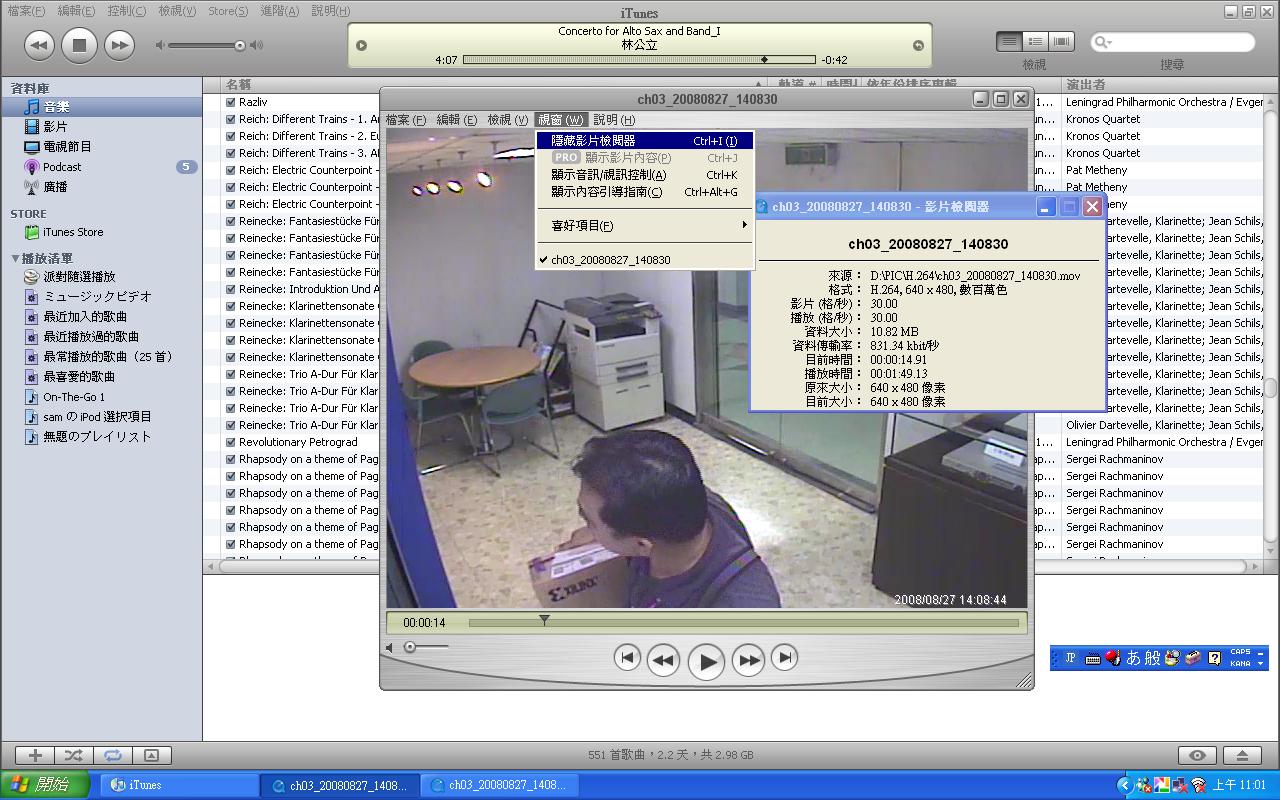The image size is (1280, 800).
Task: Click the iTunes volume slider knob
Action: click(x=240, y=45)
